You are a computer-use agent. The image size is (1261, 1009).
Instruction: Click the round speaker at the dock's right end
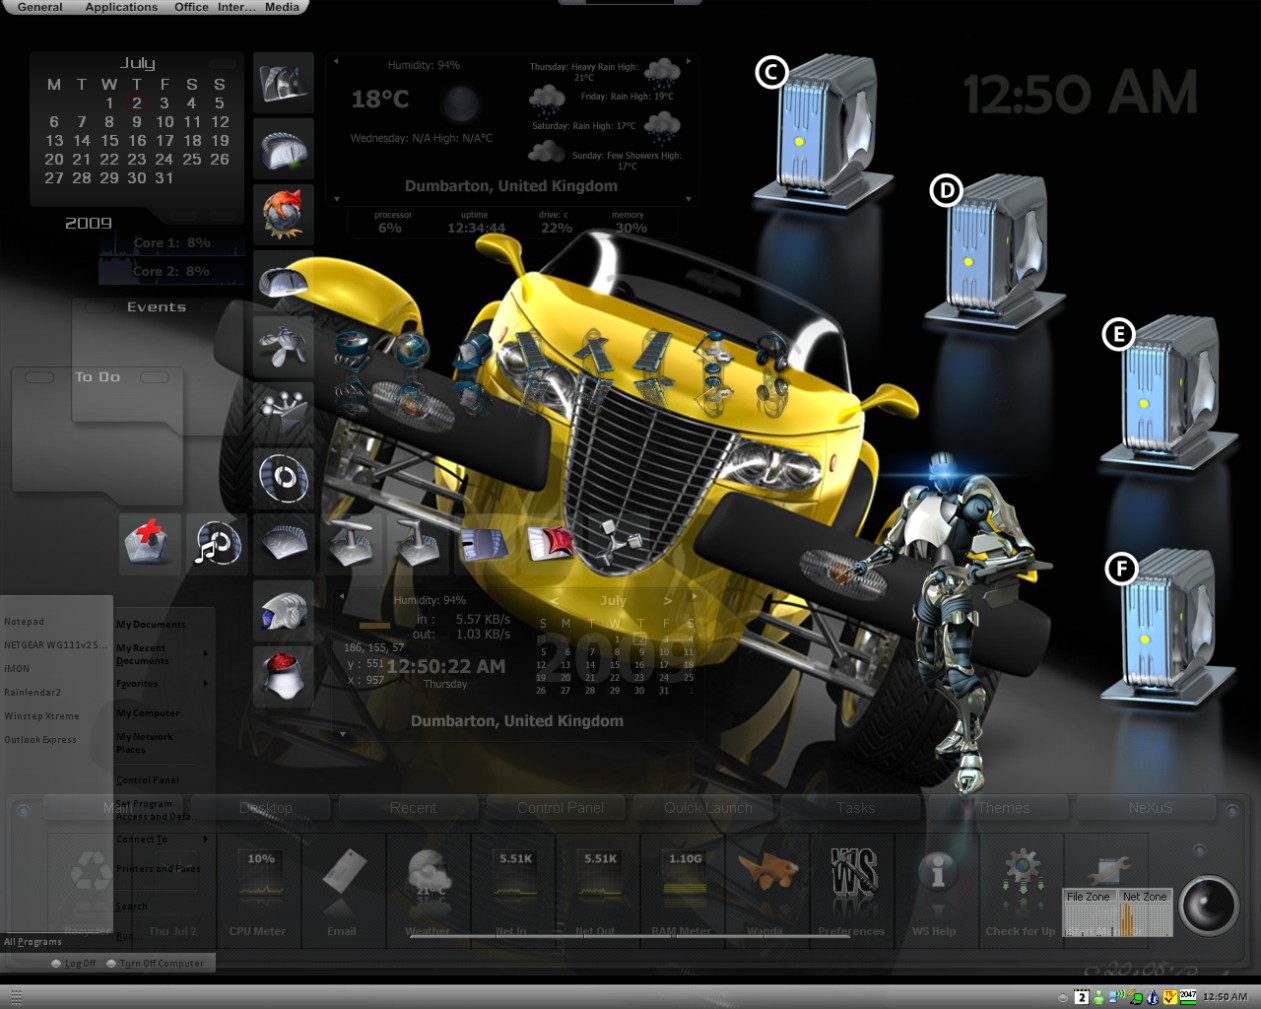point(1208,905)
